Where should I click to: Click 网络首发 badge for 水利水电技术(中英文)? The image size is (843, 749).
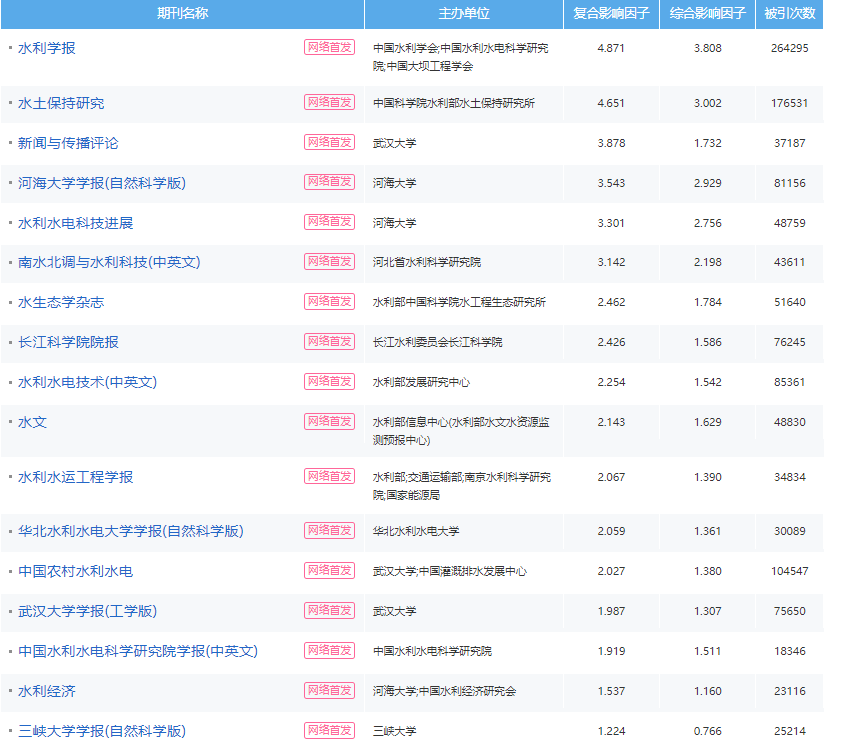click(x=330, y=381)
